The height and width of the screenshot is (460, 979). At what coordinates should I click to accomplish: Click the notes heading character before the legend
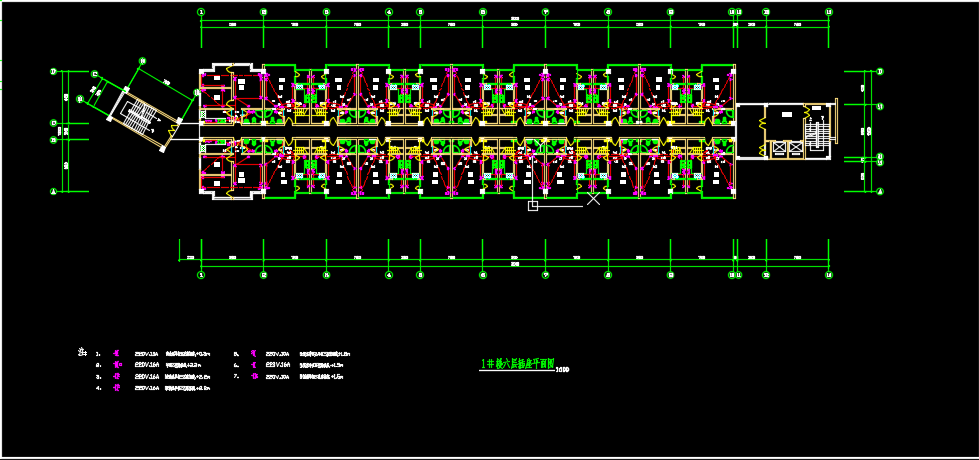coord(81,352)
